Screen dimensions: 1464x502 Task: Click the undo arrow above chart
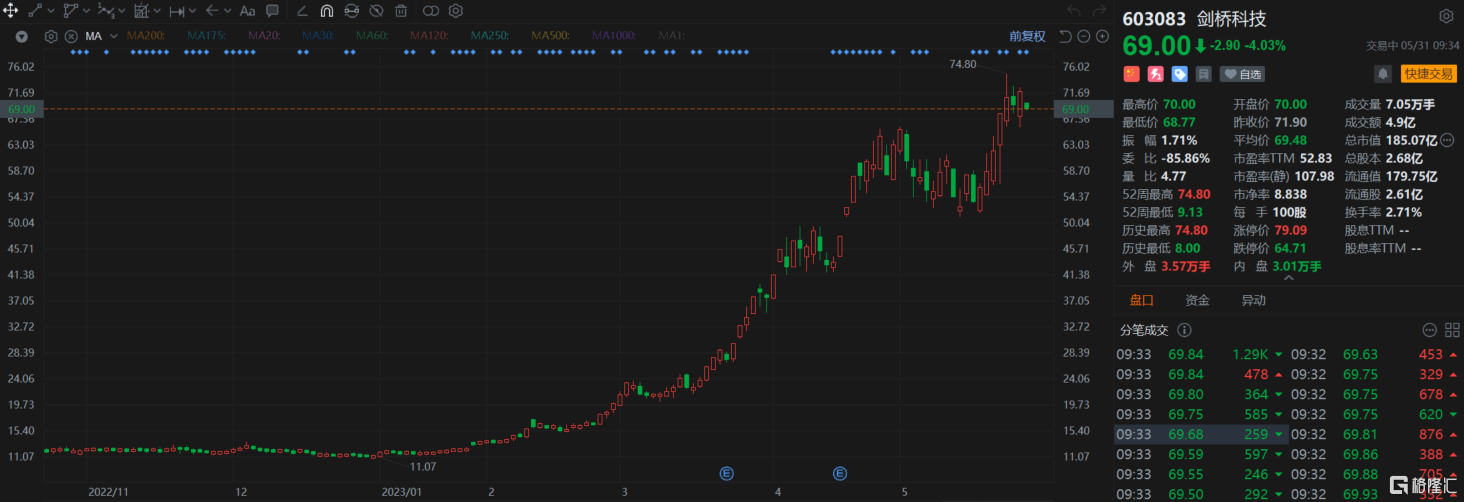1074,11
